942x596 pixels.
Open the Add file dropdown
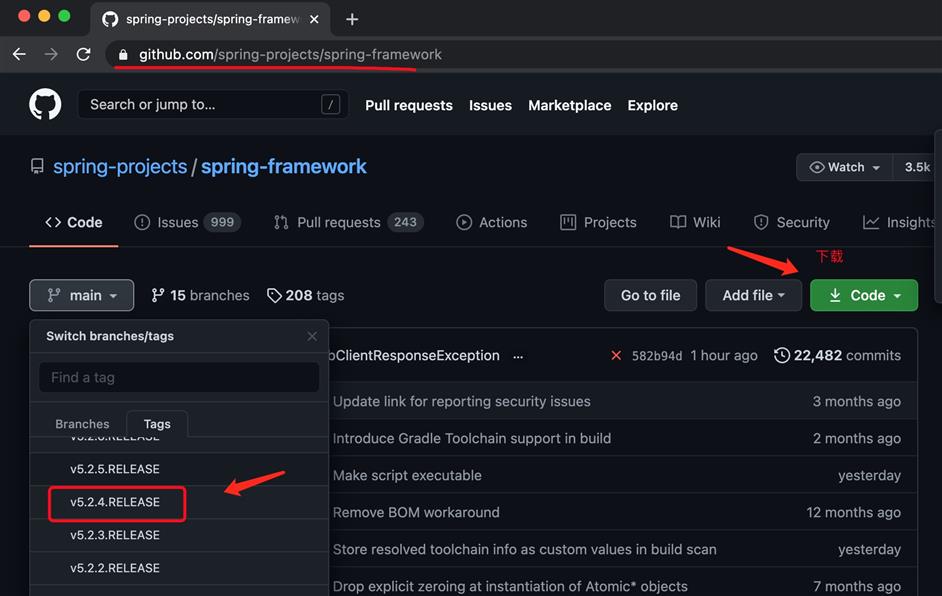point(753,295)
